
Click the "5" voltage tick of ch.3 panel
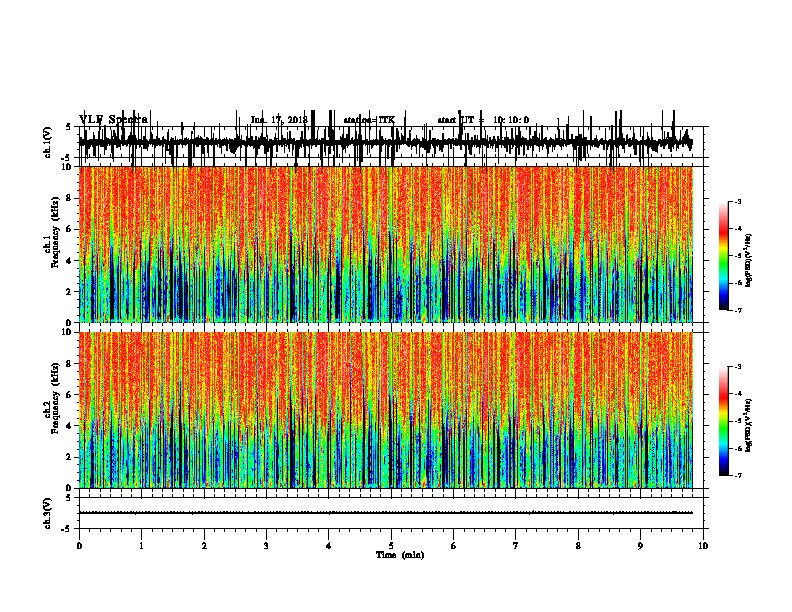pos(68,498)
